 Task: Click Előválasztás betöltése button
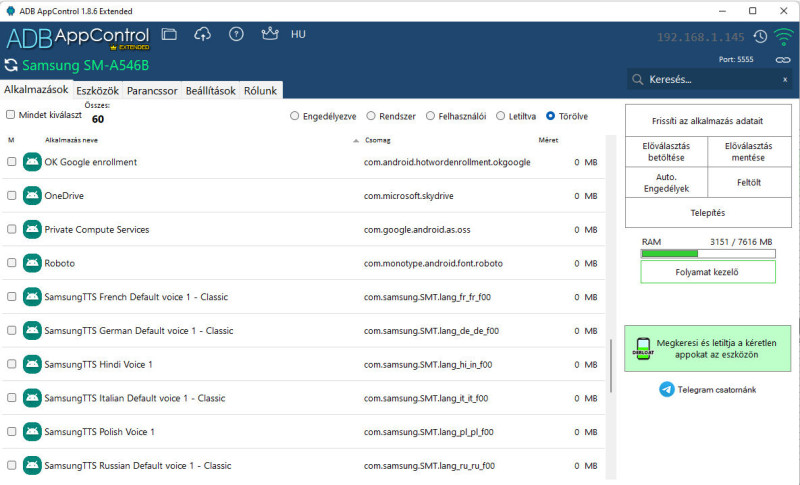click(x=666, y=151)
